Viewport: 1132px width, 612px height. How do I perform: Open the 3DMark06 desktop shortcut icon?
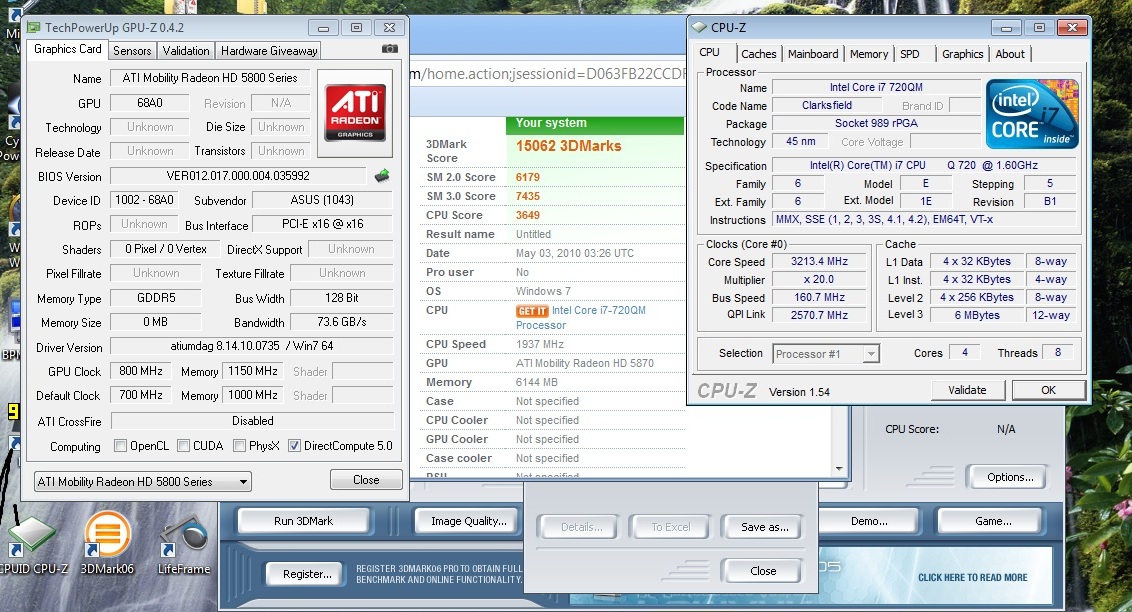(x=107, y=535)
